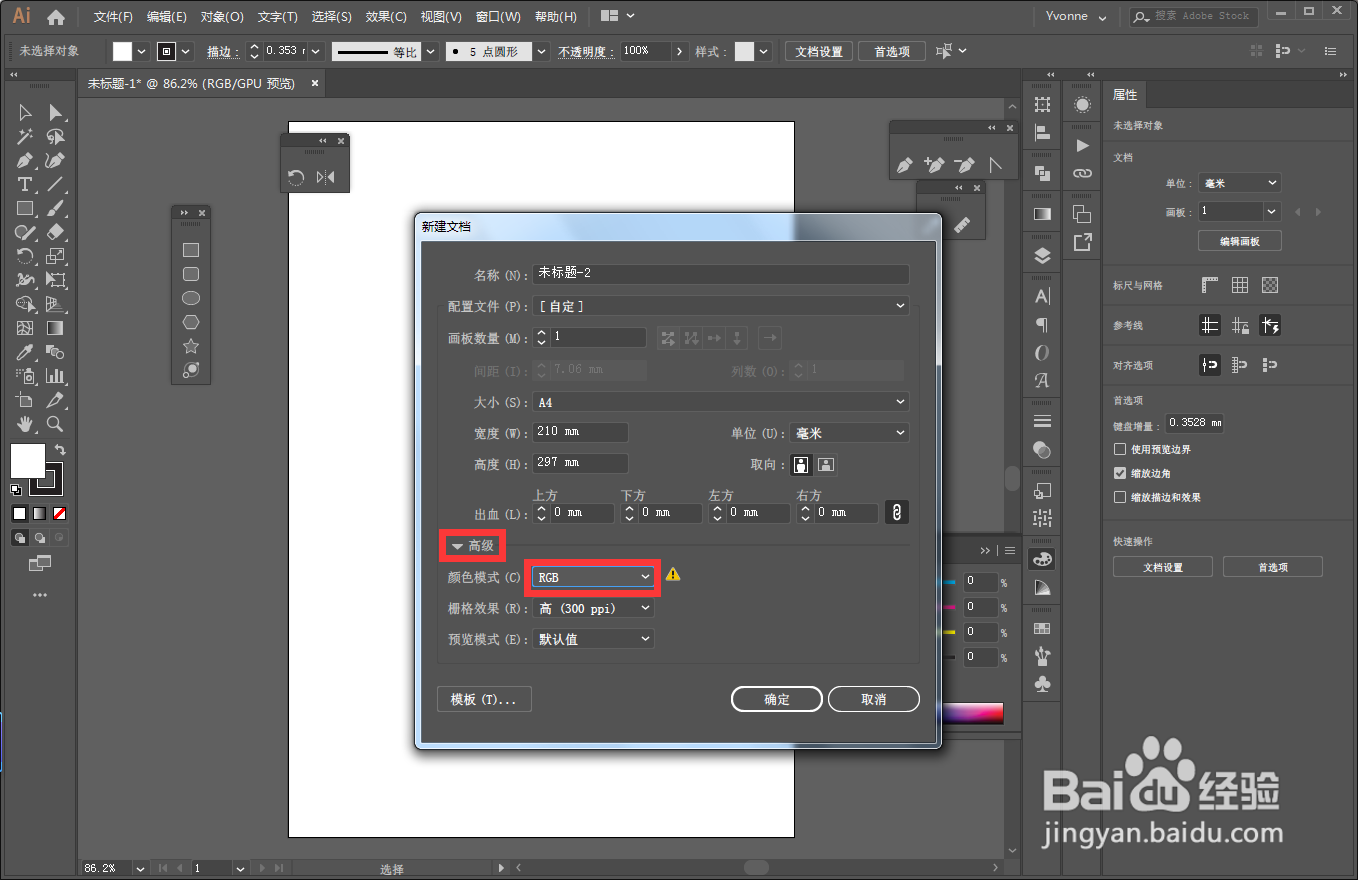Select the Selection arrow tool
1358x880 pixels.
point(25,112)
